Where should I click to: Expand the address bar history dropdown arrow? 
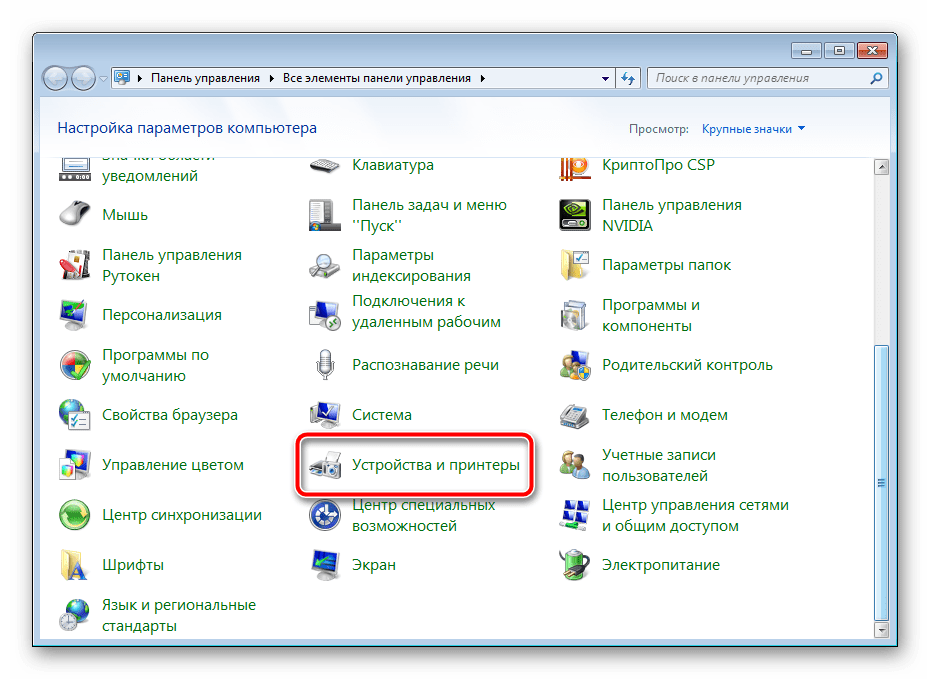point(605,78)
